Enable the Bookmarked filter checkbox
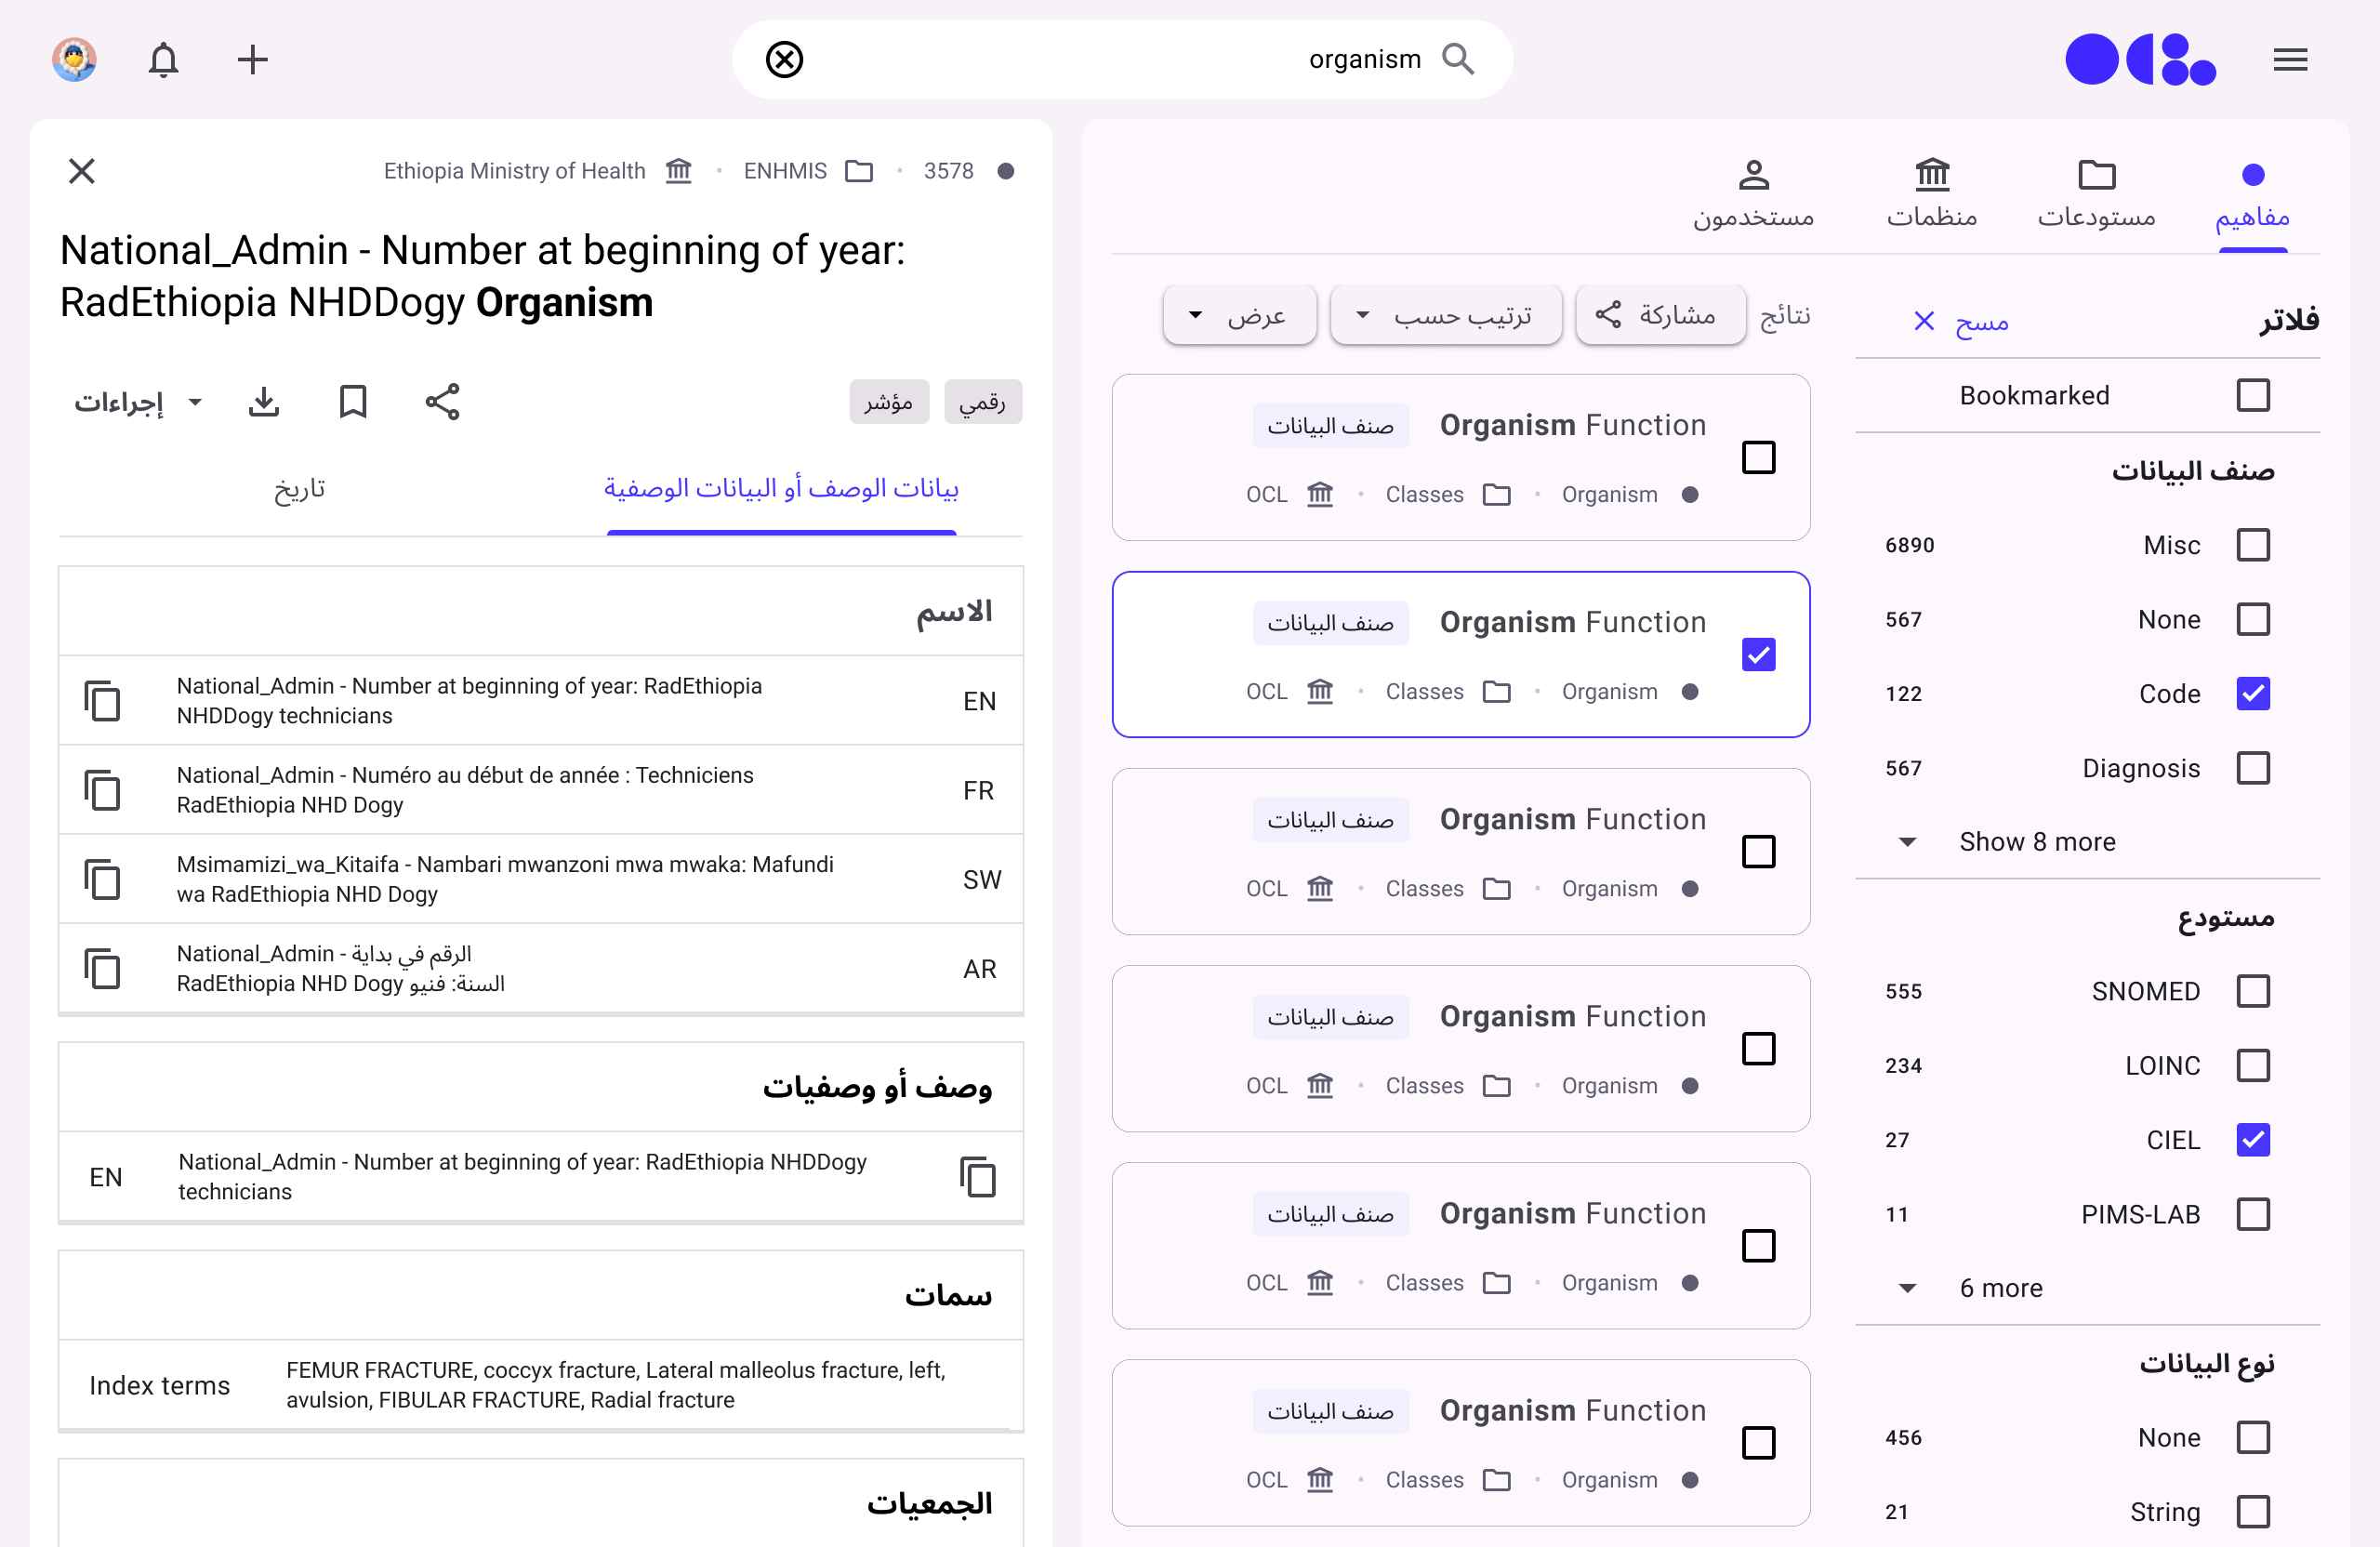 [2252, 395]
